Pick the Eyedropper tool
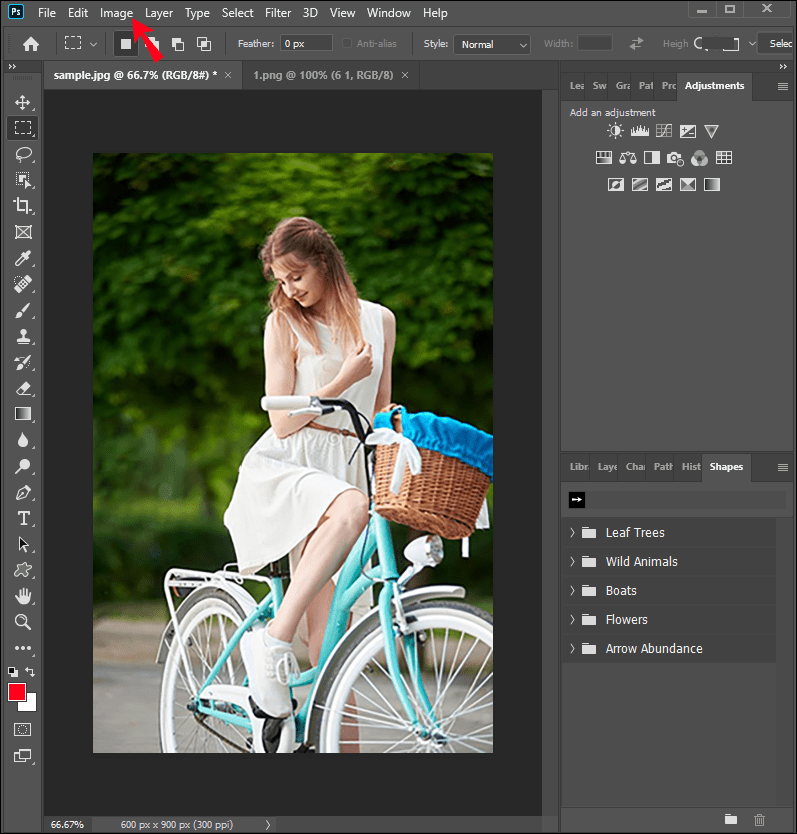Image resolution: width=797 pixels, height=834 pixels. click(23, 259)
